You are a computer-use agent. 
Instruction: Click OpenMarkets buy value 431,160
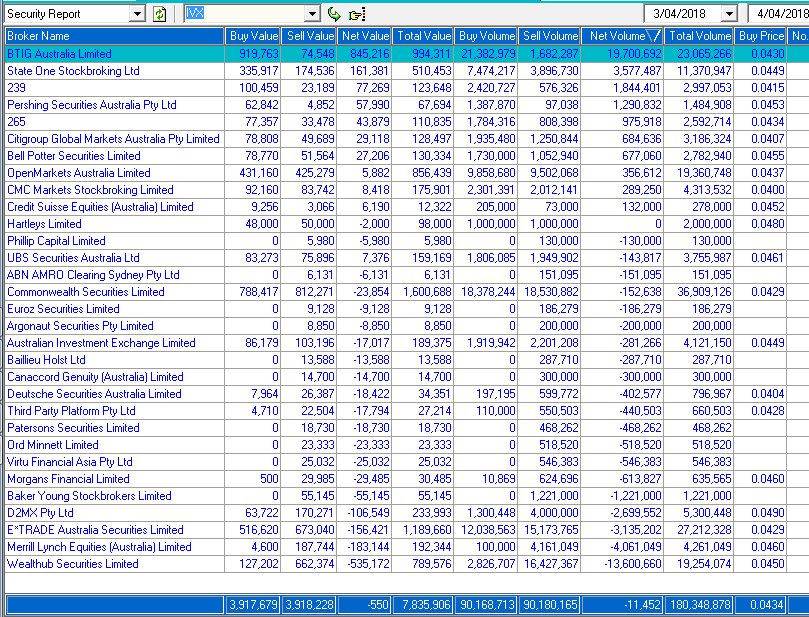[259, 173]
